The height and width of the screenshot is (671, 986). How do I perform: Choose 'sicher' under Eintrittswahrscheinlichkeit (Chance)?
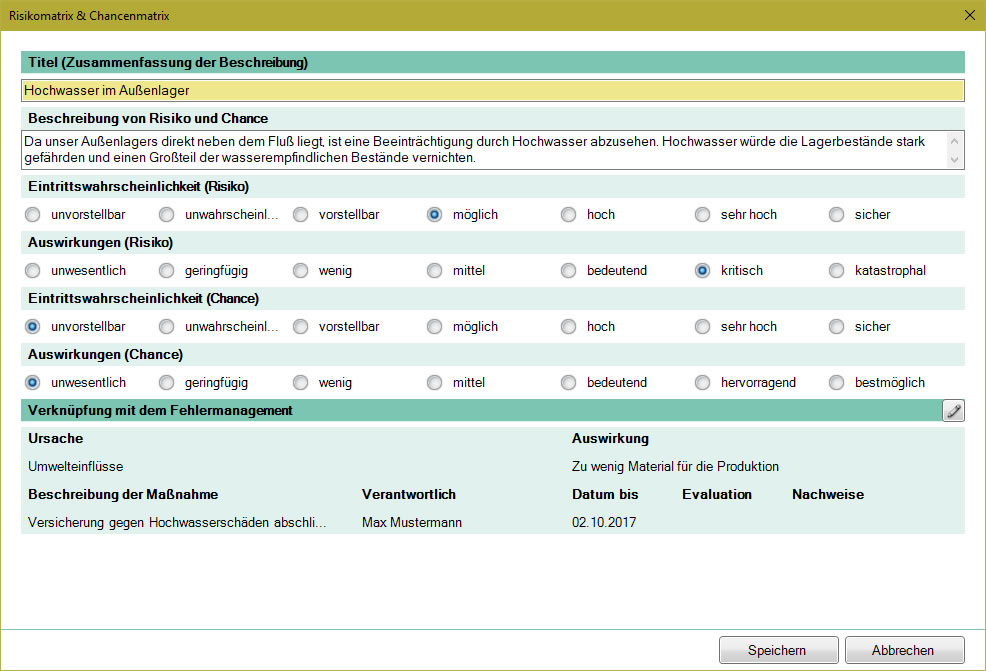pos(837,327)
